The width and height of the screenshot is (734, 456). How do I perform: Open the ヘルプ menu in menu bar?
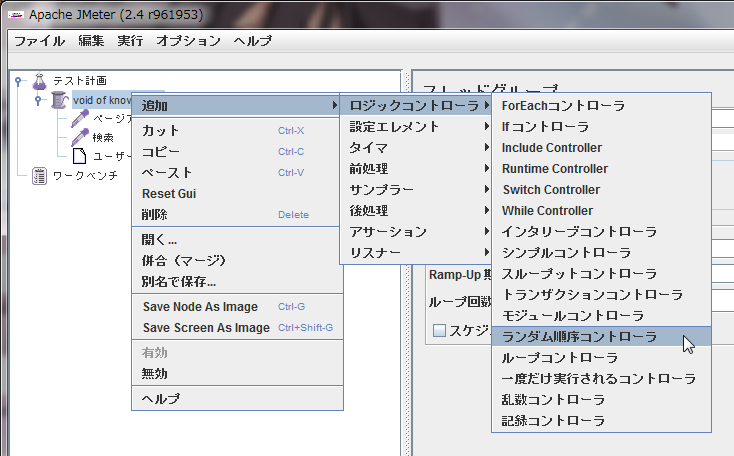pos(253,41)
